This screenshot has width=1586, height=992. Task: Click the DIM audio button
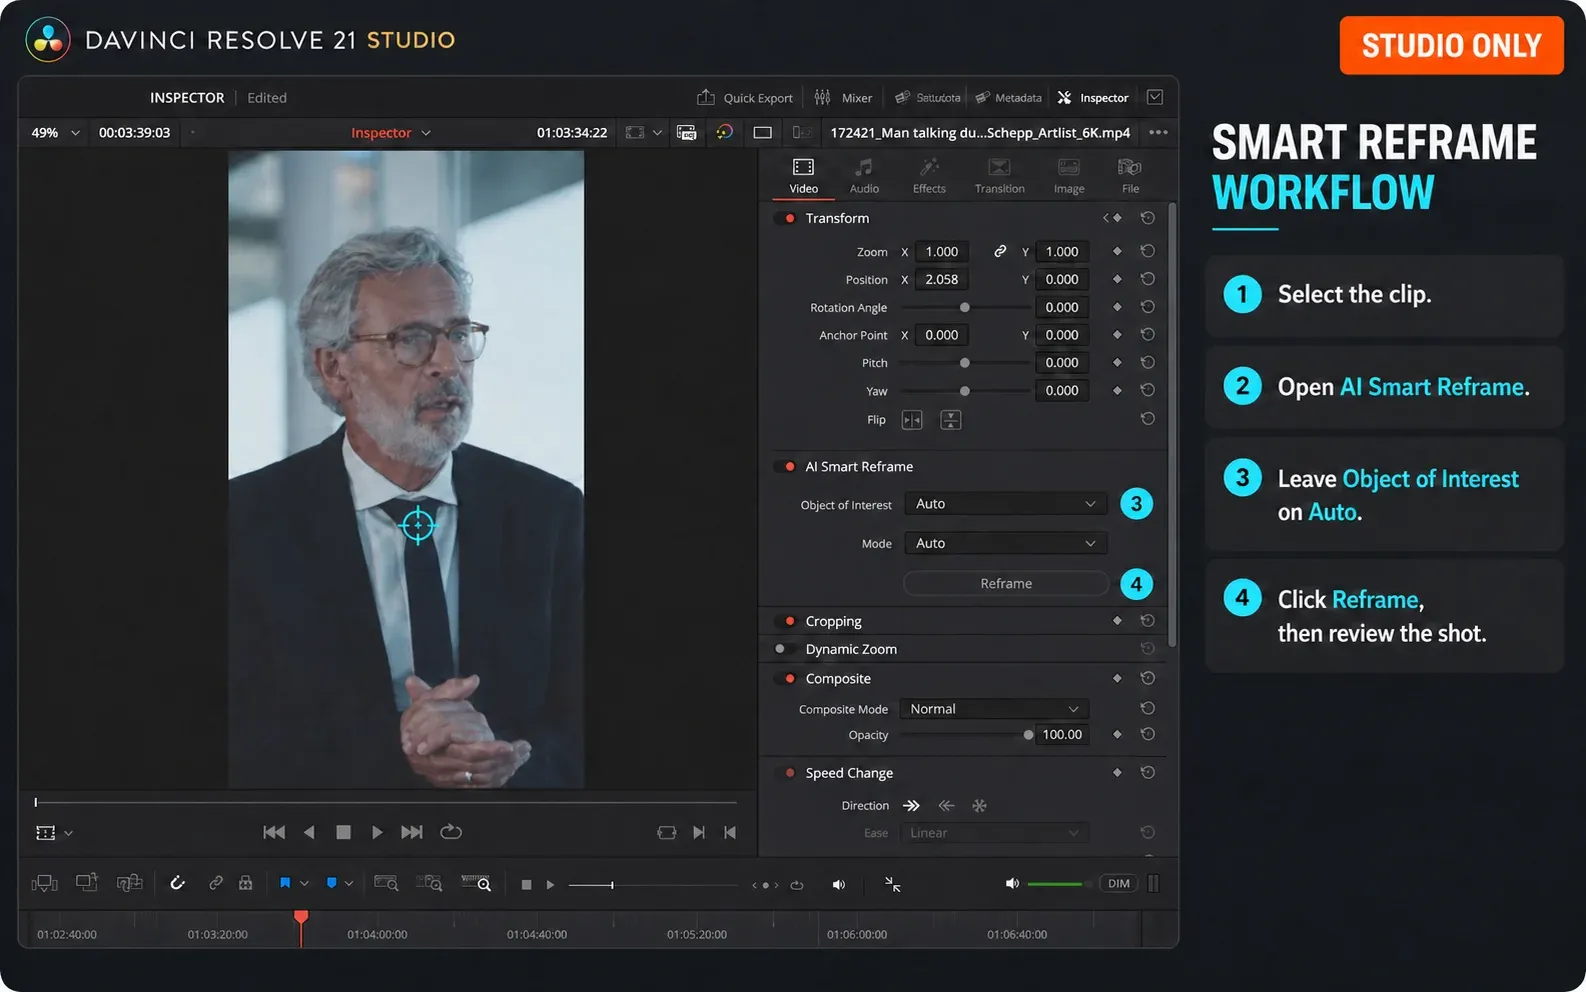coord(1119,884)
